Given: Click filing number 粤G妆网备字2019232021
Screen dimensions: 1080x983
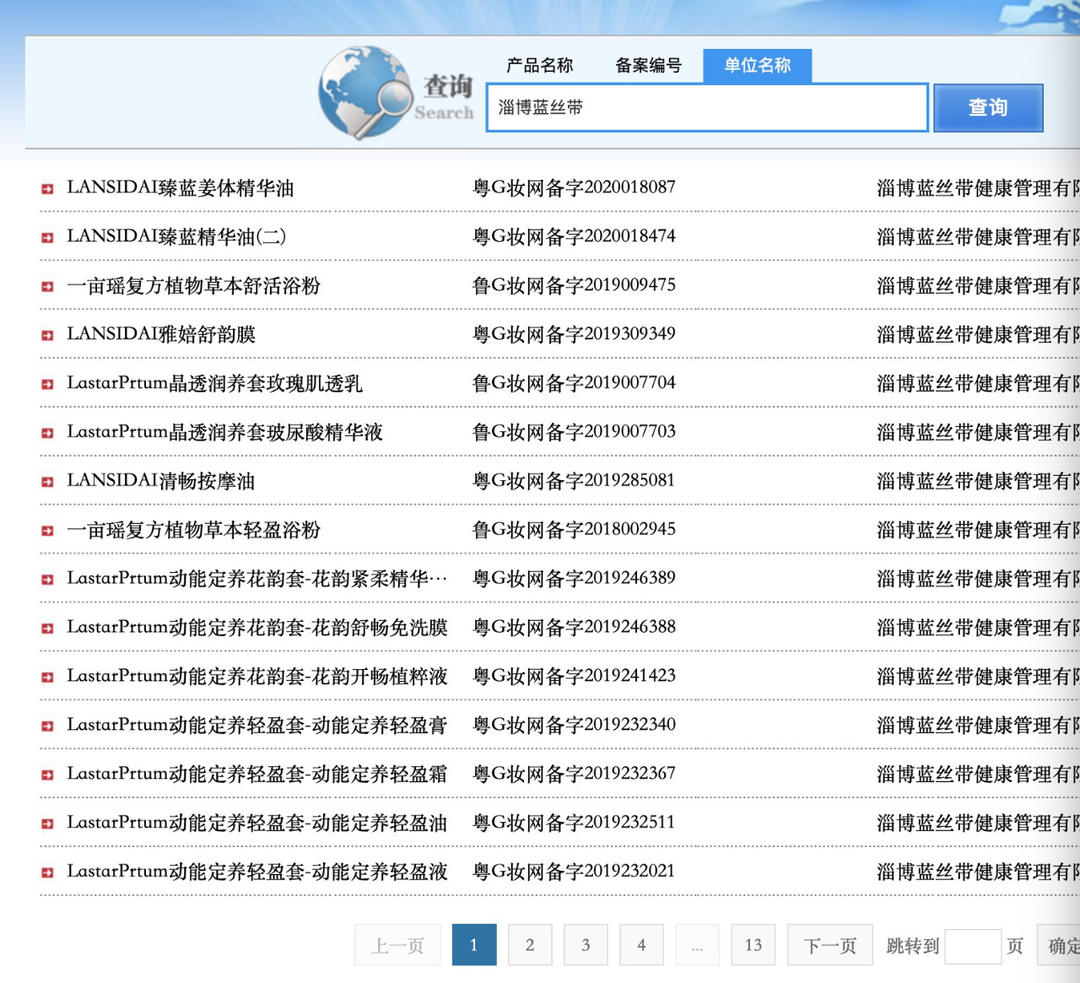Looking at the screenshot, I should pos(574,872).
